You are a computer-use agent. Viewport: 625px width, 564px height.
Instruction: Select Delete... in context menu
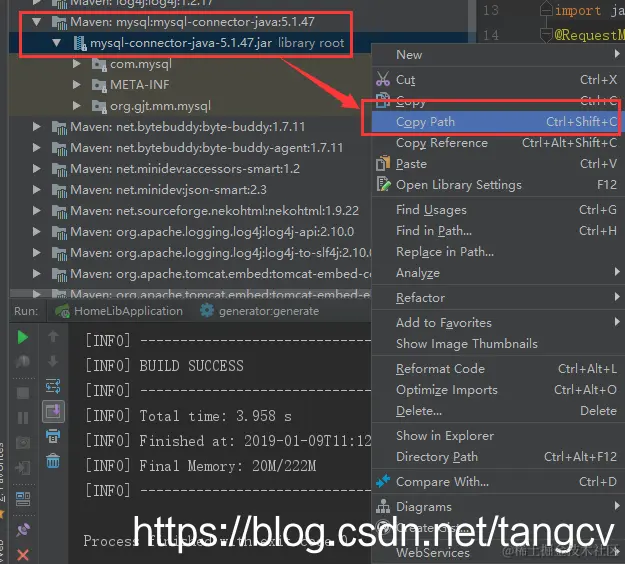(498, 411)
